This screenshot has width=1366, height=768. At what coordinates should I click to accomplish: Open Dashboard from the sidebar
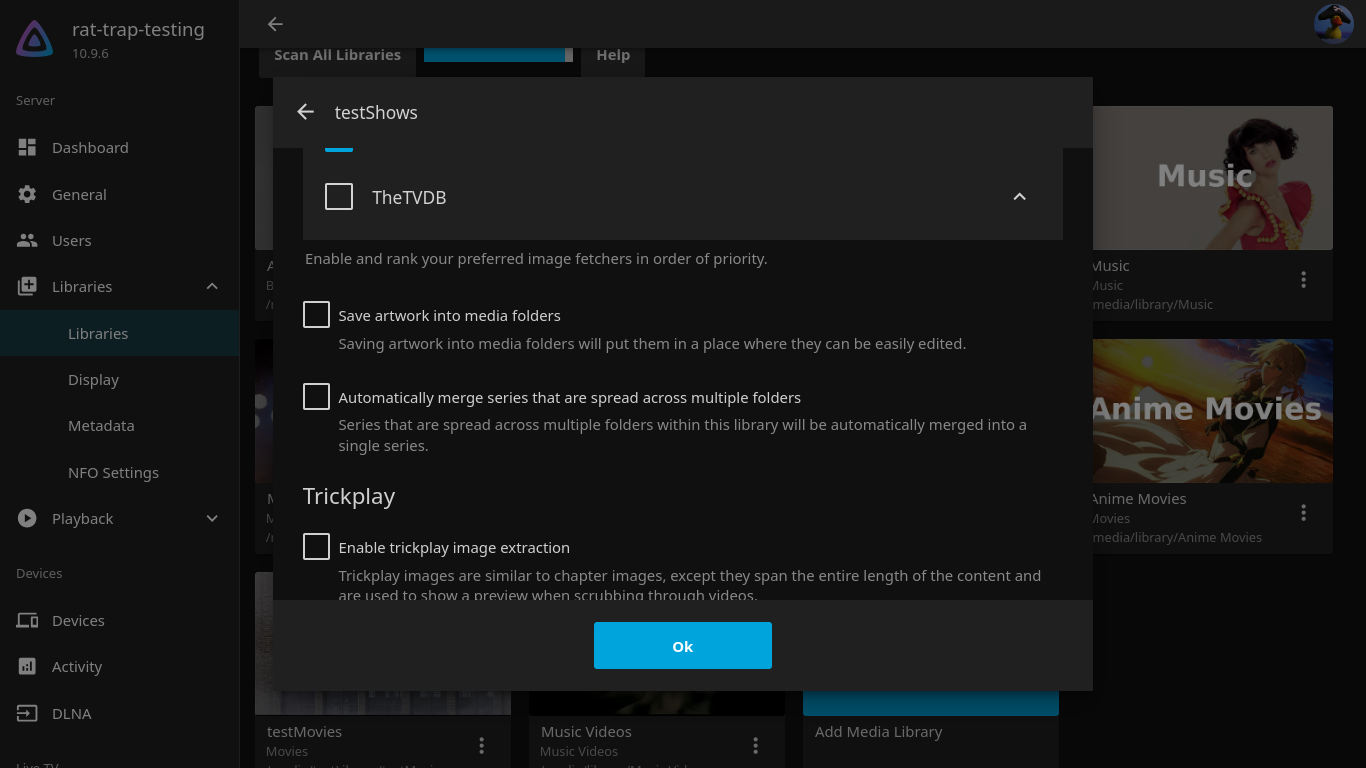(90, 148)
